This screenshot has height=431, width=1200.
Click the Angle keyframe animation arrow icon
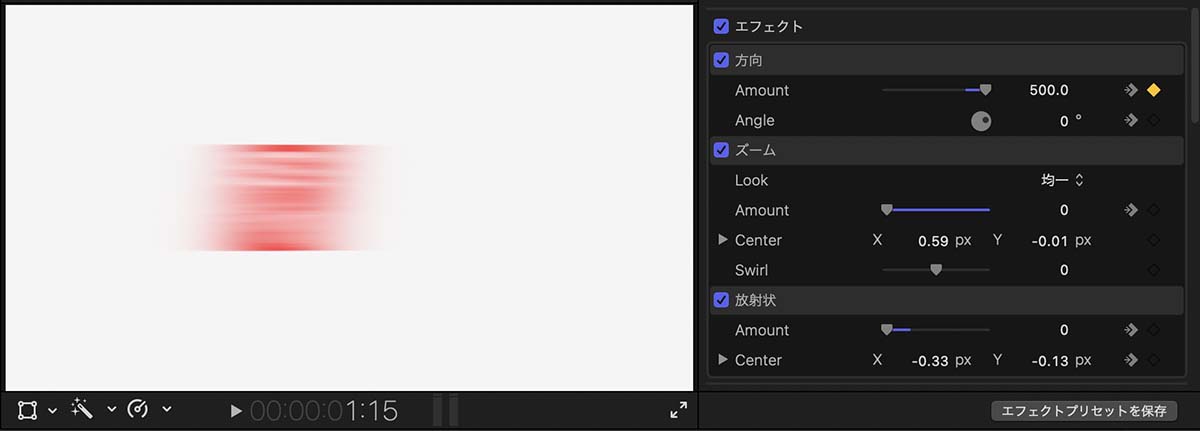tap(1130, 120)
